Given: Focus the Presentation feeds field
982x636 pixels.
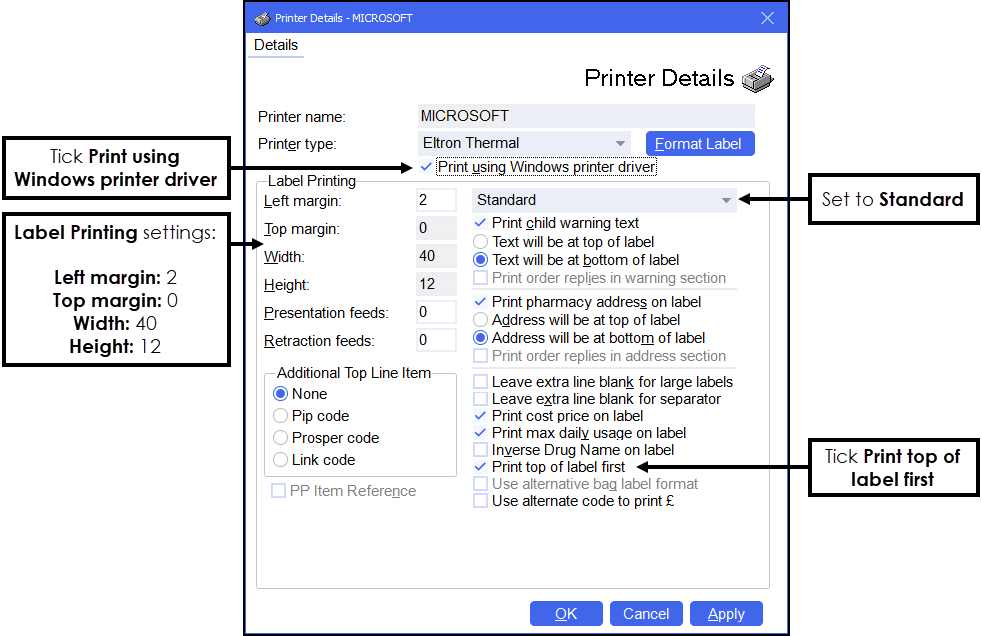Looking at the screenshot, I should point(436,312).
